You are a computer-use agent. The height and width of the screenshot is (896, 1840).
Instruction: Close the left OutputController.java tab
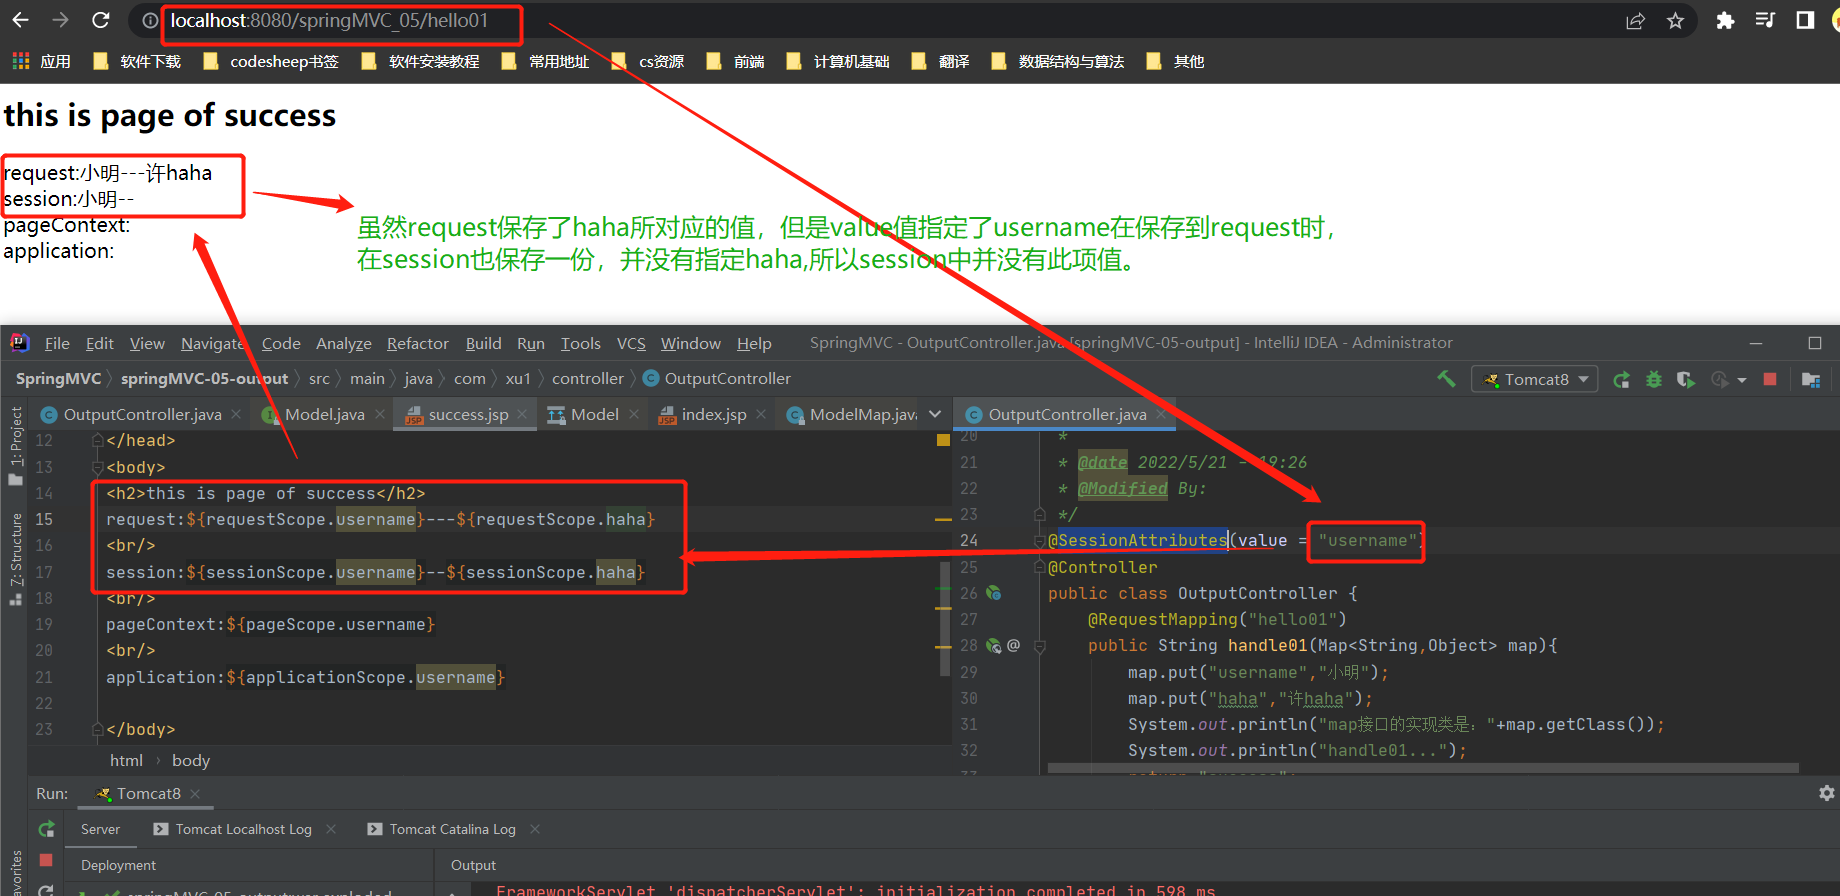pyautogui.click(x=236, y=414)
